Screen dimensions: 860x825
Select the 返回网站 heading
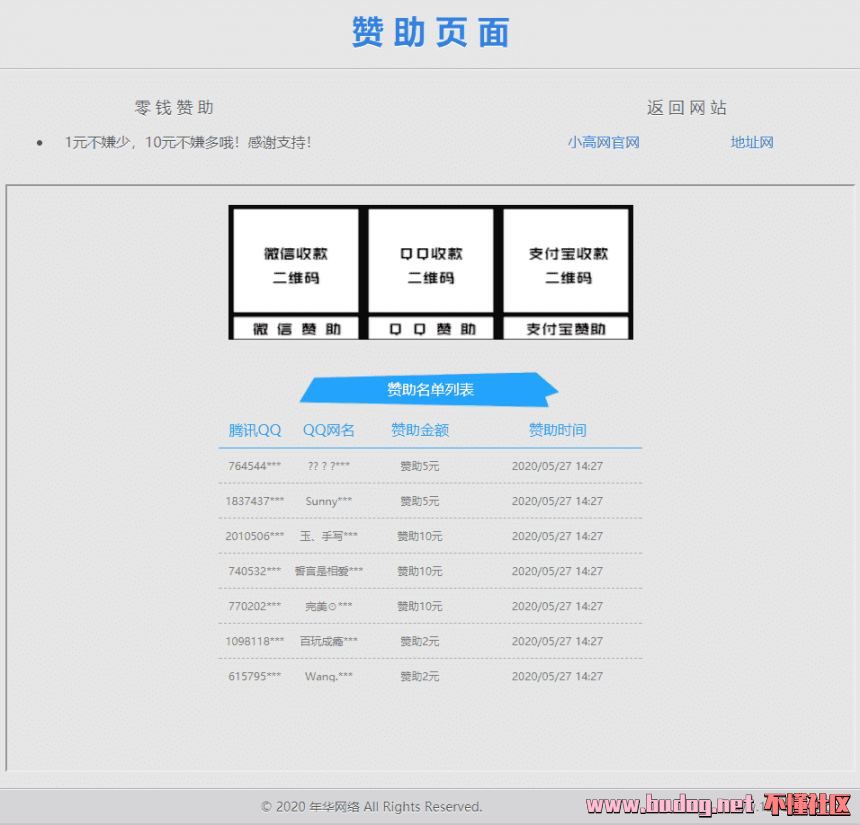pos(687,108)
